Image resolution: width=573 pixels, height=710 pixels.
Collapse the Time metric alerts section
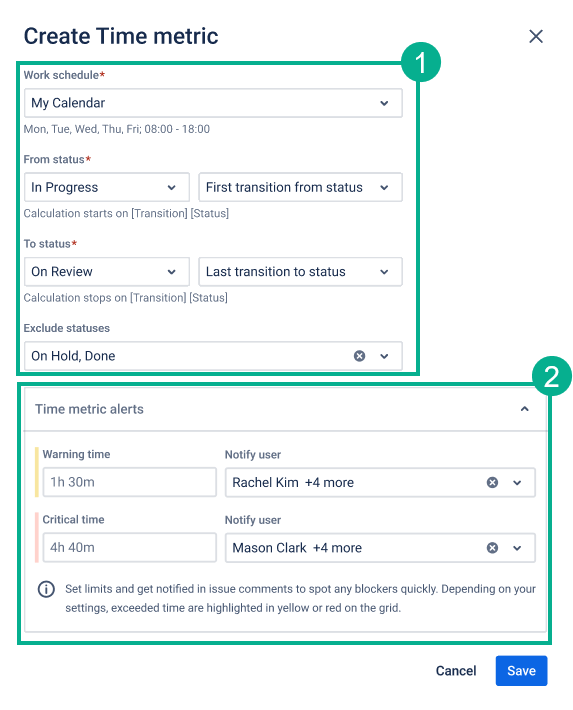click(x=525, y=409)
